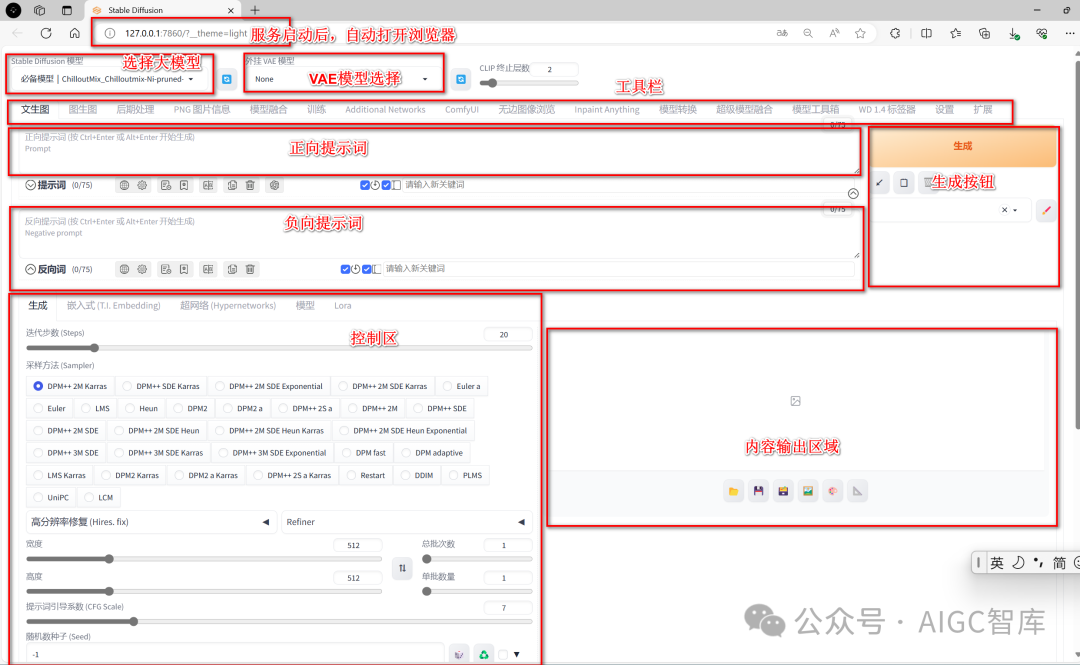This screenshot has height=665, width=1080.
Task: Open the Stable Diffusion 模型 dropdown
Action: [109, 79]
